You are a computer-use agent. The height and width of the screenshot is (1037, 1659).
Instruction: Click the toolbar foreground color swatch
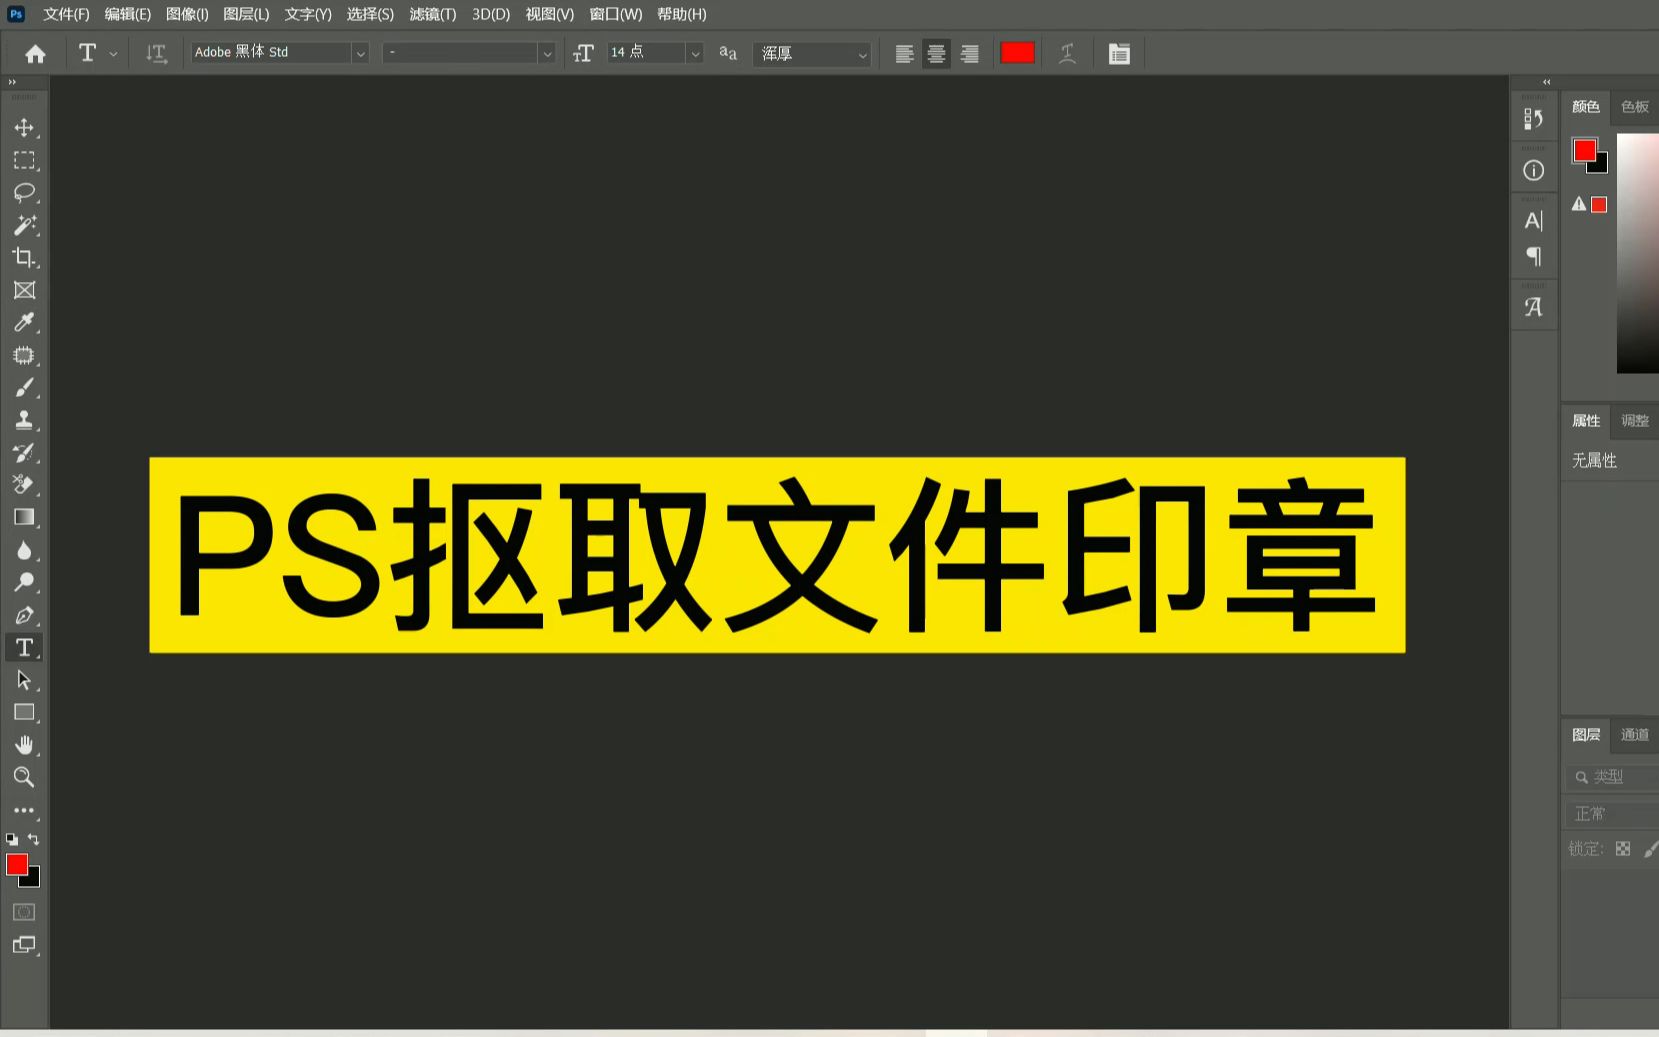pyautogui.click(x=17, y=865)
